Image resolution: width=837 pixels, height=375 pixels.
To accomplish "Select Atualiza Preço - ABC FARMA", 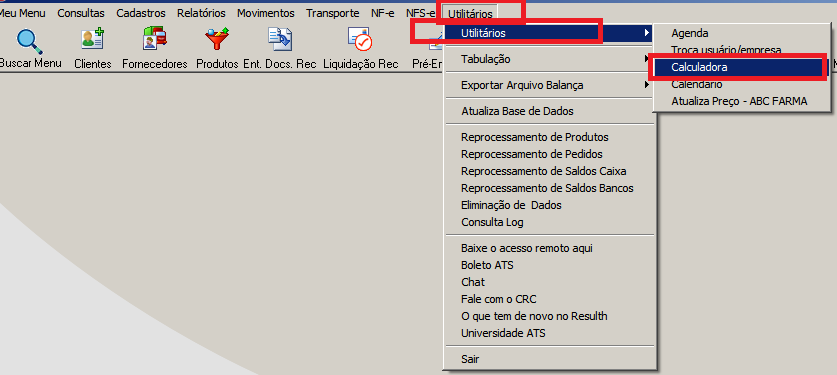I will [x=739, y=101].
